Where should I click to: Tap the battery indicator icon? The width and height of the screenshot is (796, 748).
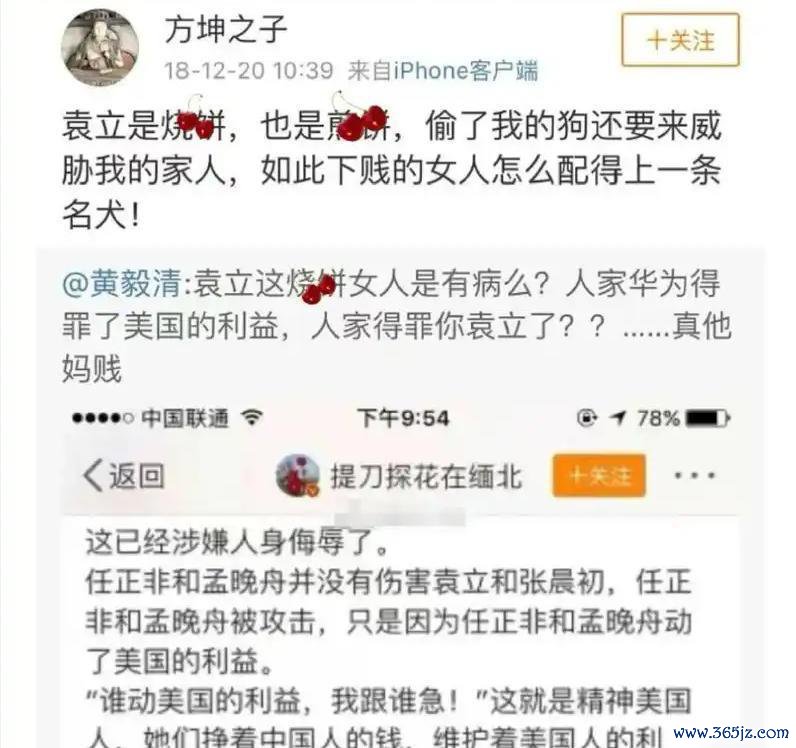point(708,418)
